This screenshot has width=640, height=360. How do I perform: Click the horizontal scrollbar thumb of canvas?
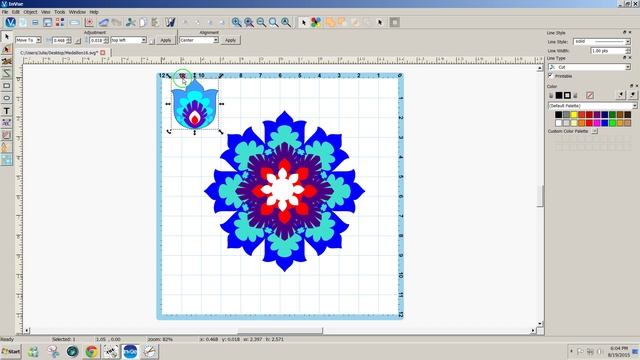pos(280,330)
